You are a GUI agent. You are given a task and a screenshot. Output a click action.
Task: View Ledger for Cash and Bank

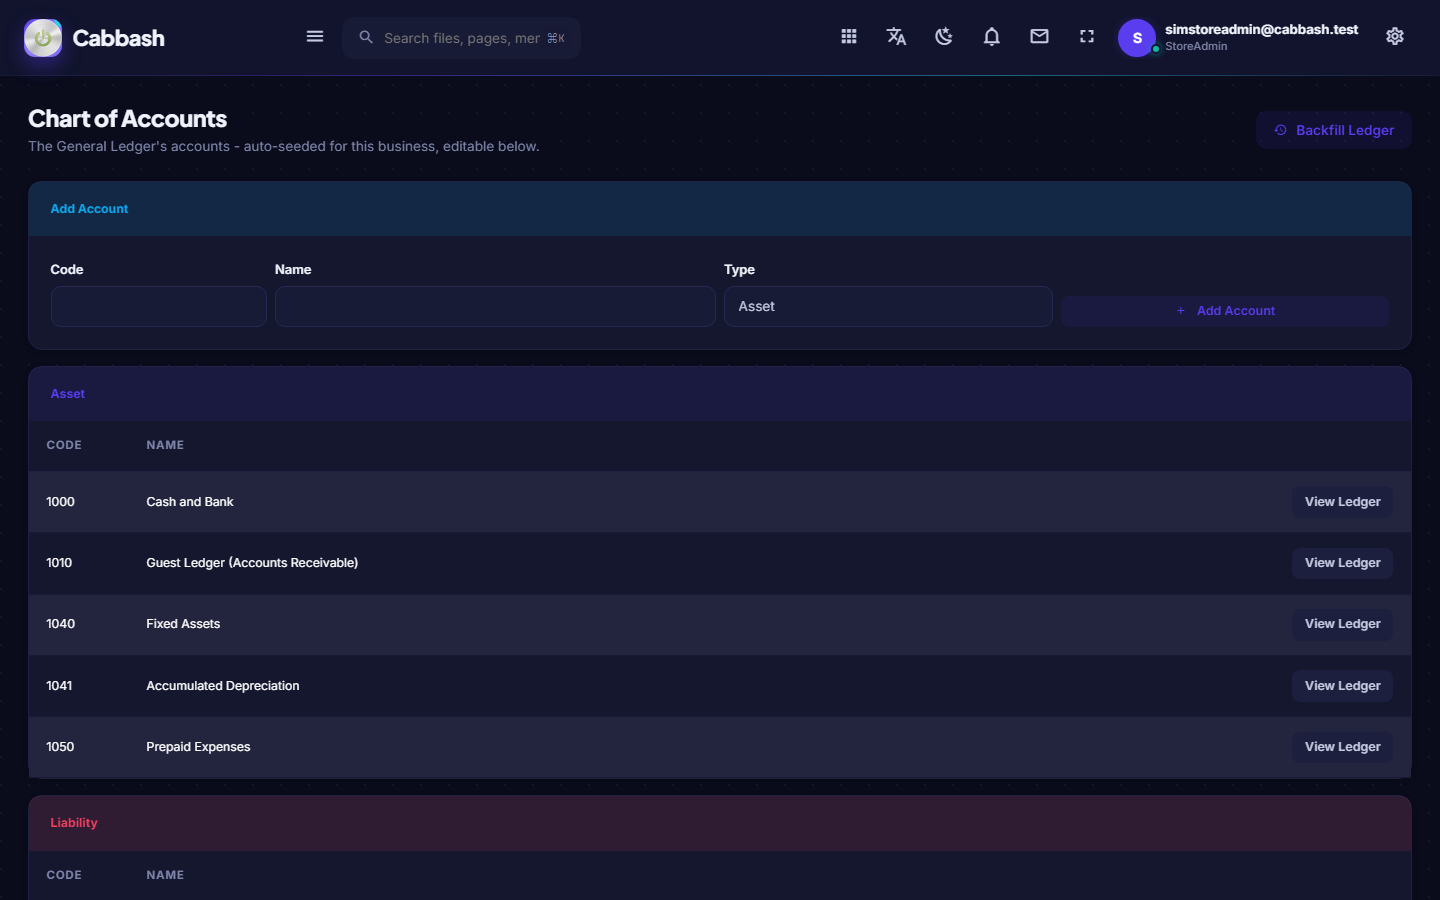1342,502
